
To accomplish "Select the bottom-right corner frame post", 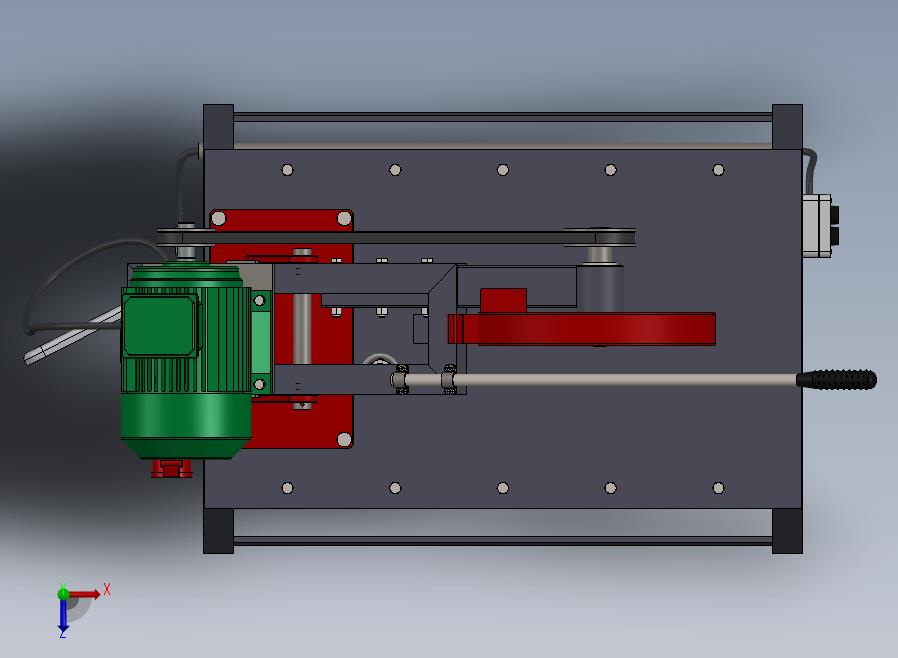I will (x=787, y=531).
